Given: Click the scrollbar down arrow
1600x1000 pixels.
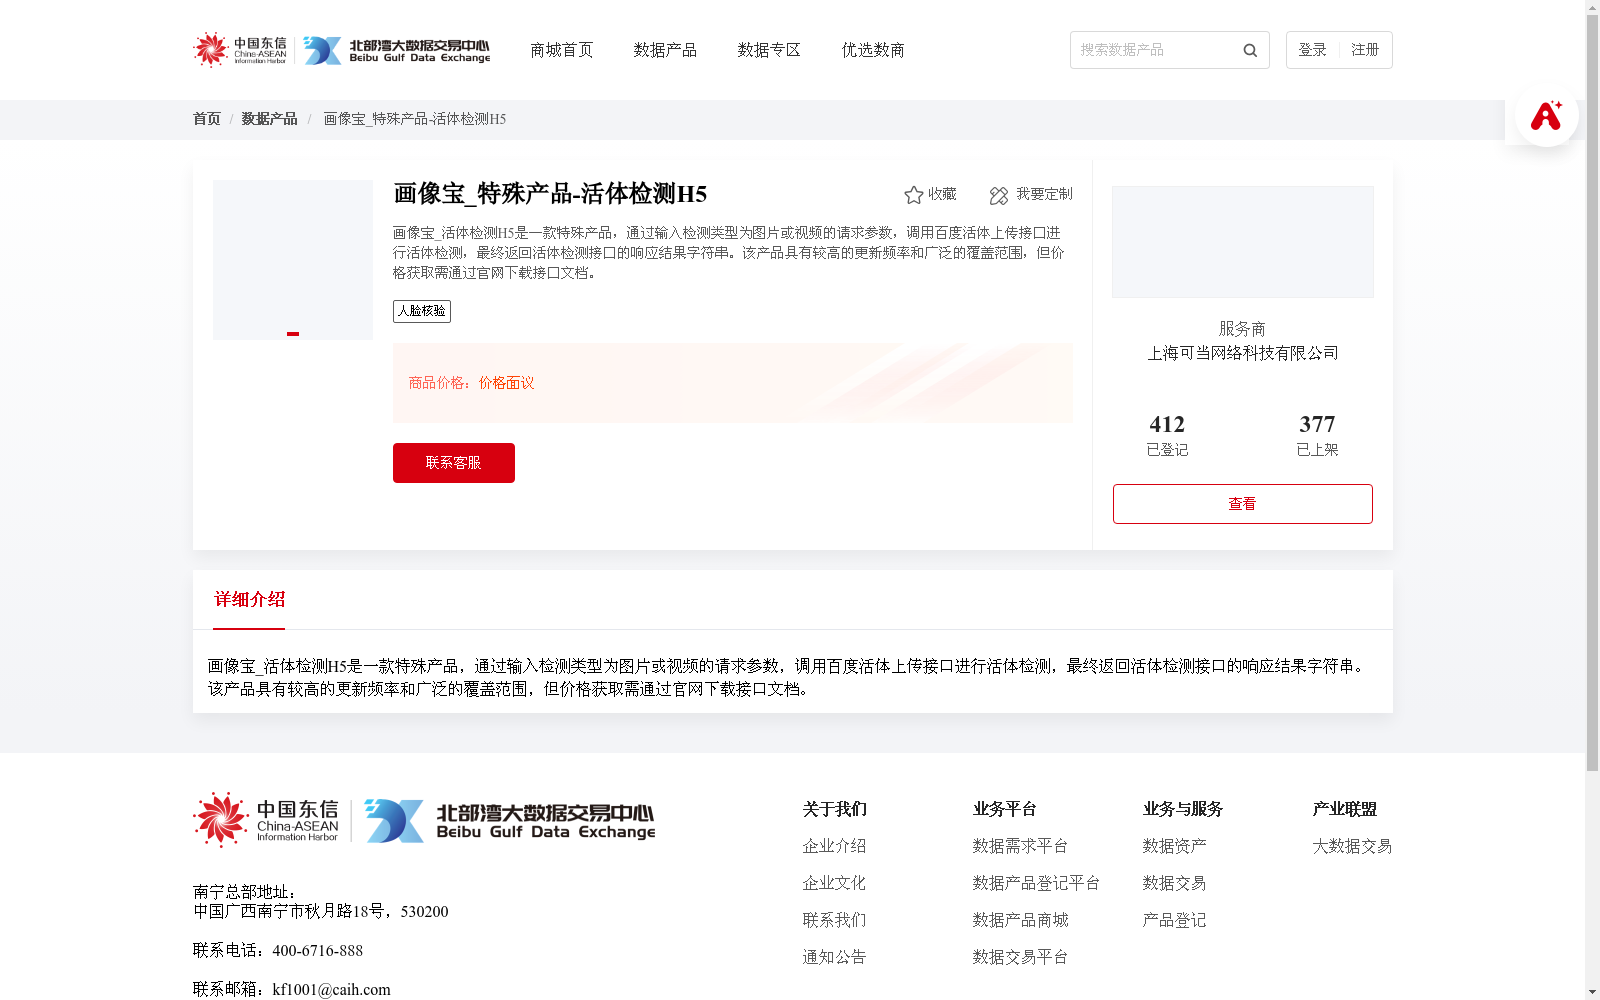Looking at the screenshot, I should point(1592,992).
